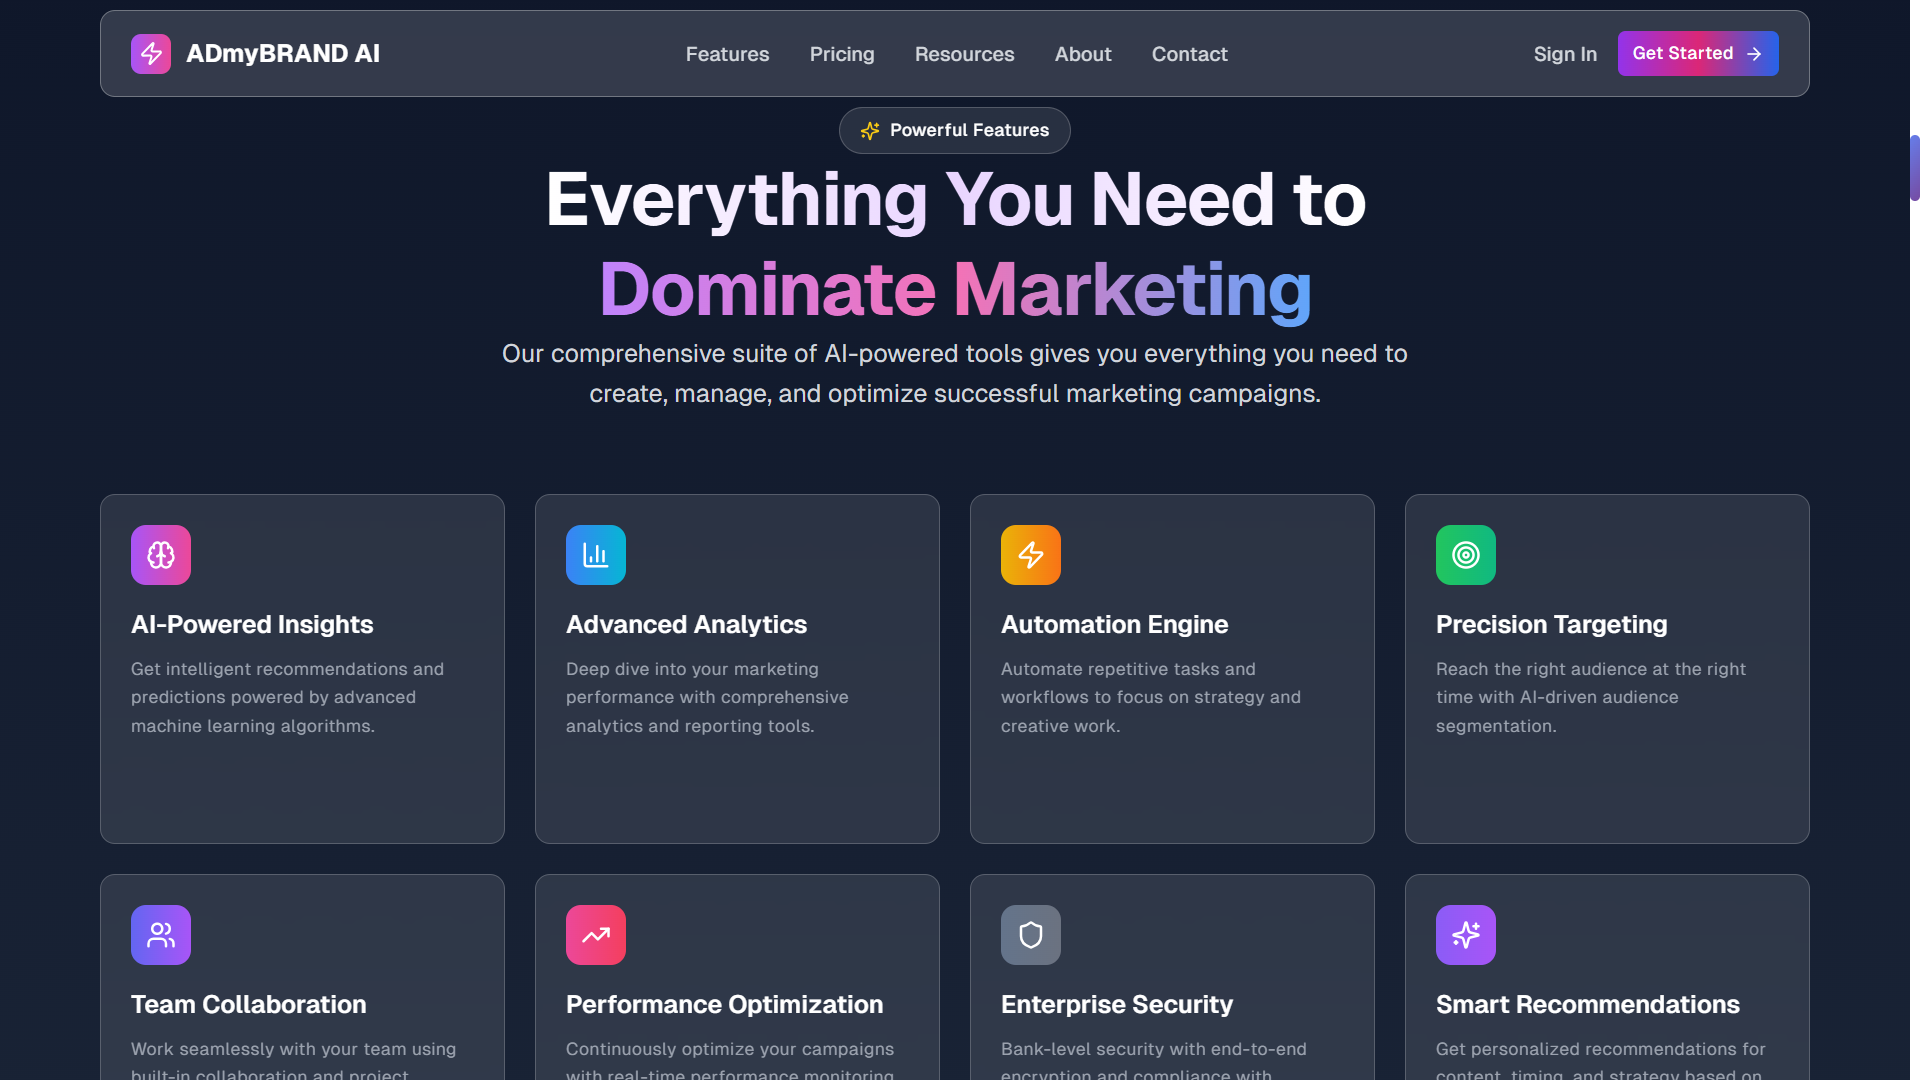Navigate to the About section

pyautogui.click(x=1083, y=54)
